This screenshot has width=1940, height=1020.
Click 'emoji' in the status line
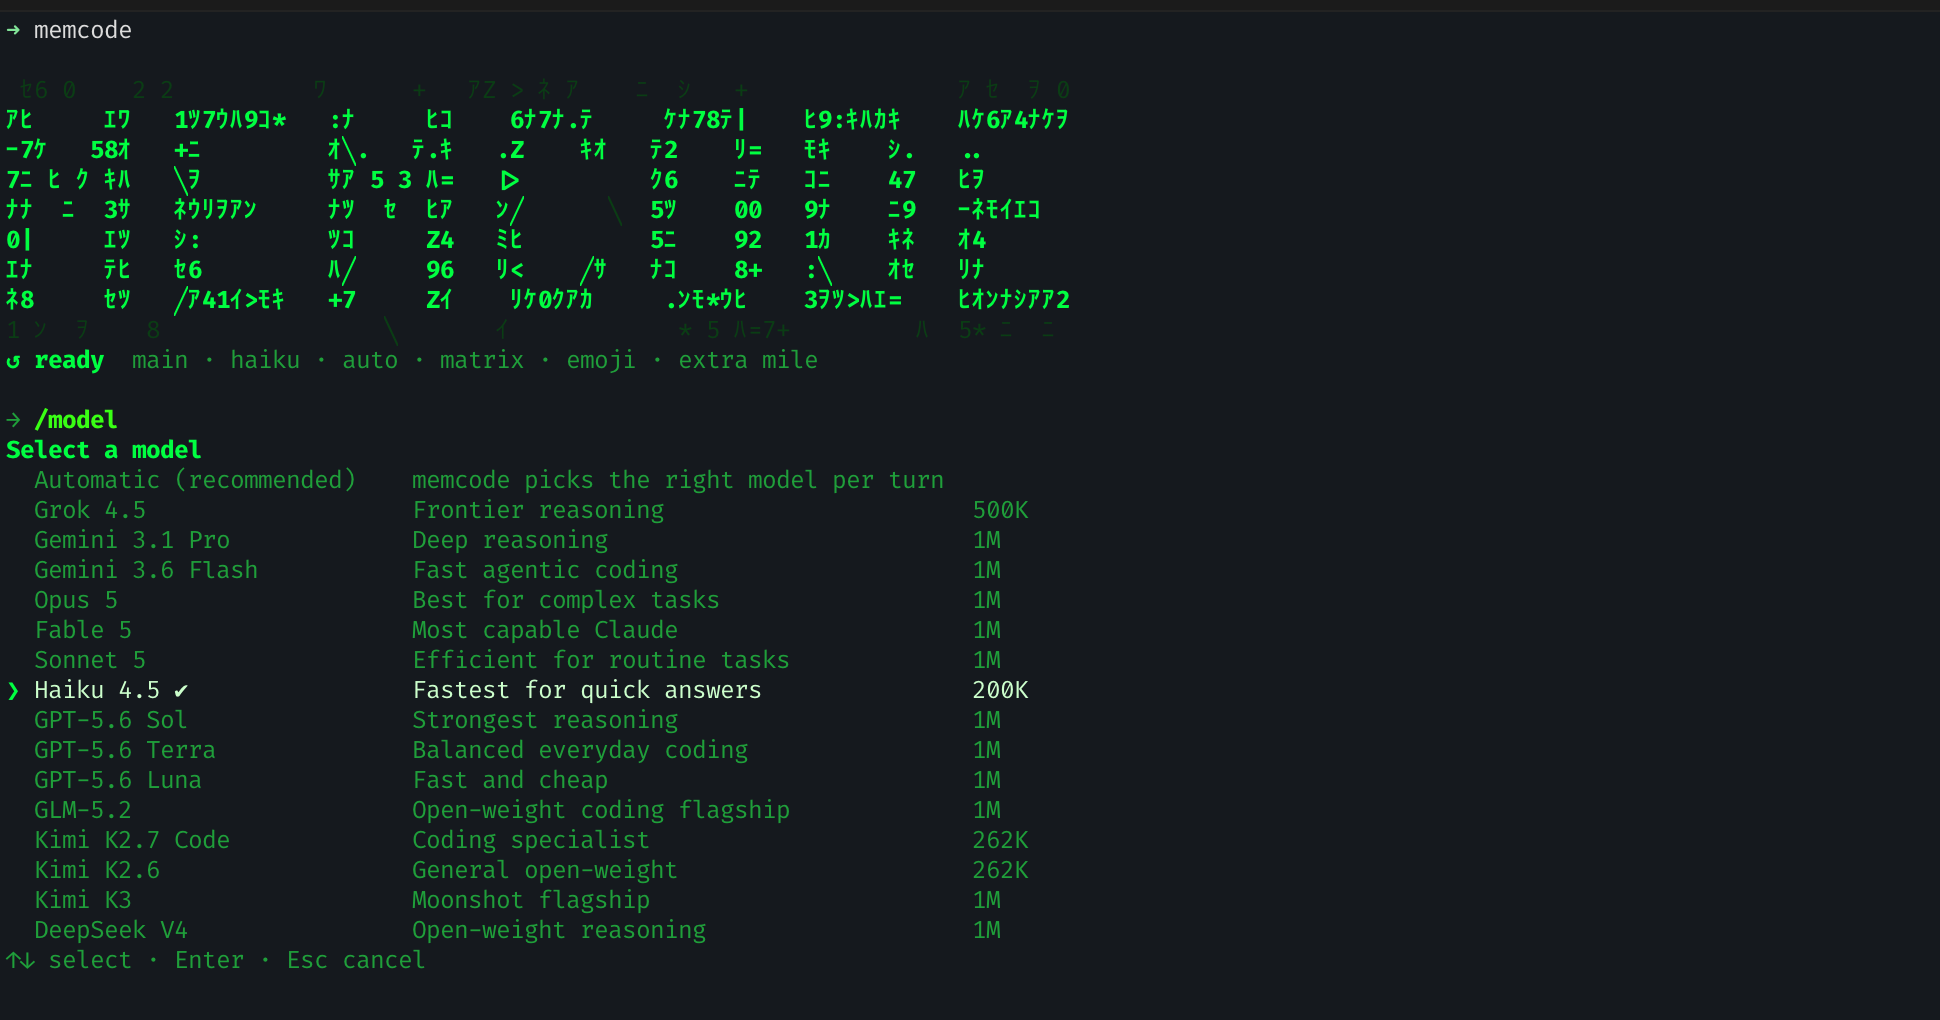pos(601,360)
